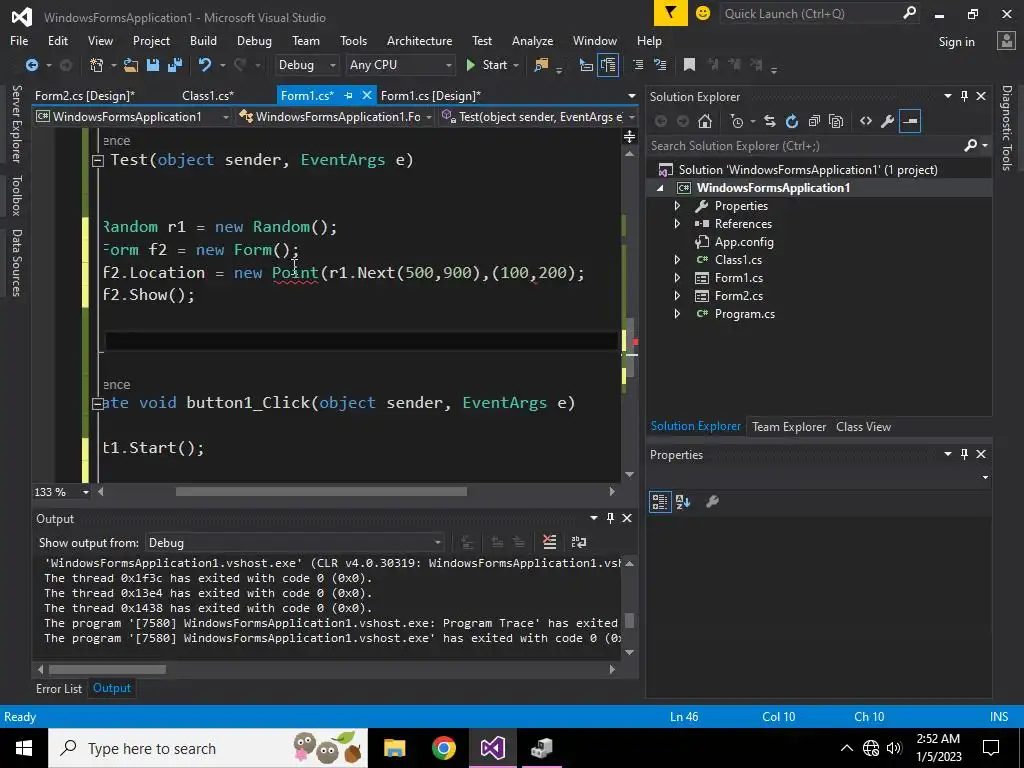The width and height of the screenshot is (1024, 768).
Task: Open the Start button dropdown arrow
Action: click(x=516, y=65)
